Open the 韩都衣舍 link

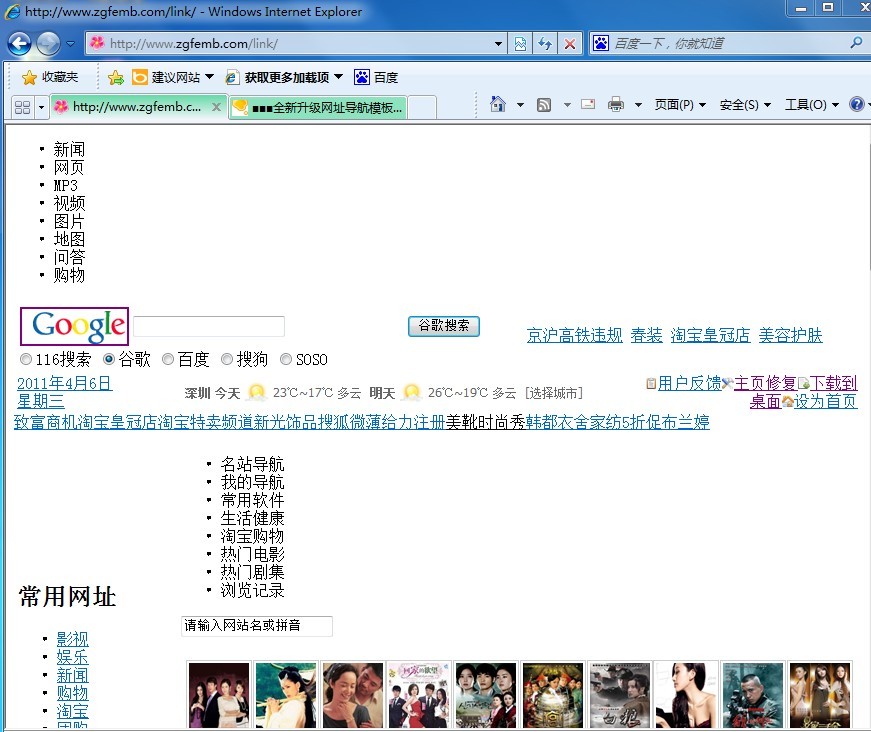557,422
